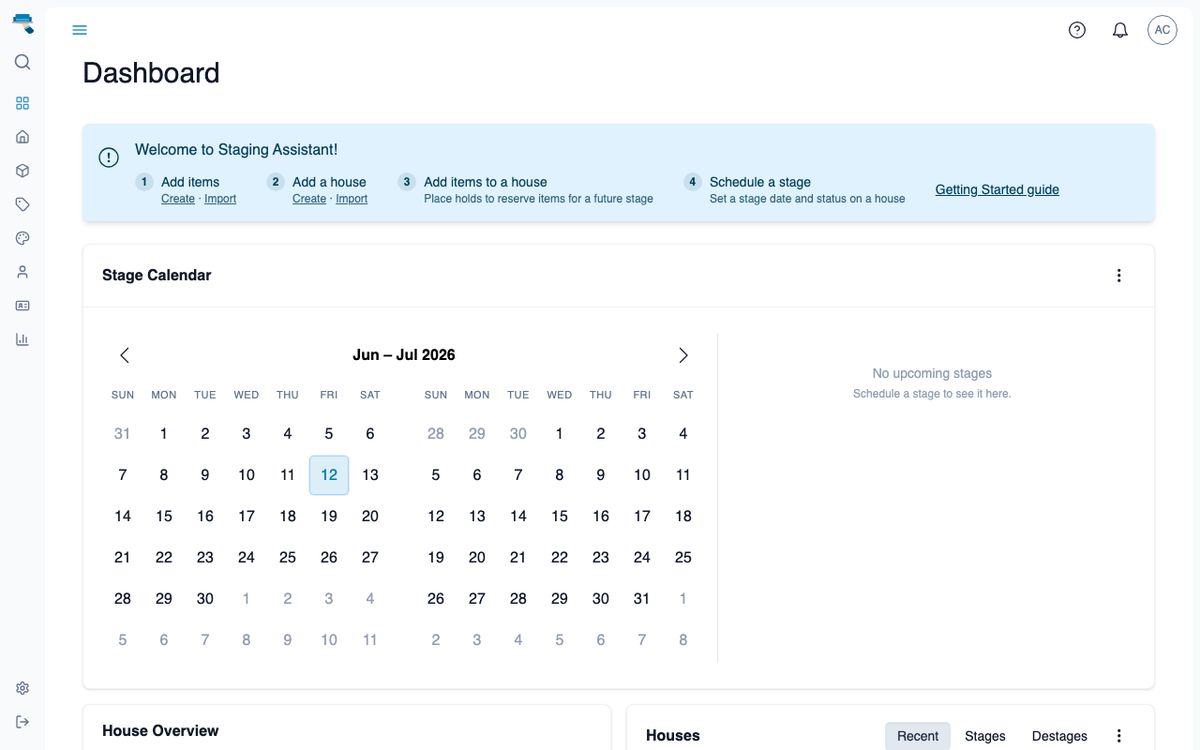Open Houses via the home icon
Viewport: 1200px width, 750px height.
[x=22, y=137]
